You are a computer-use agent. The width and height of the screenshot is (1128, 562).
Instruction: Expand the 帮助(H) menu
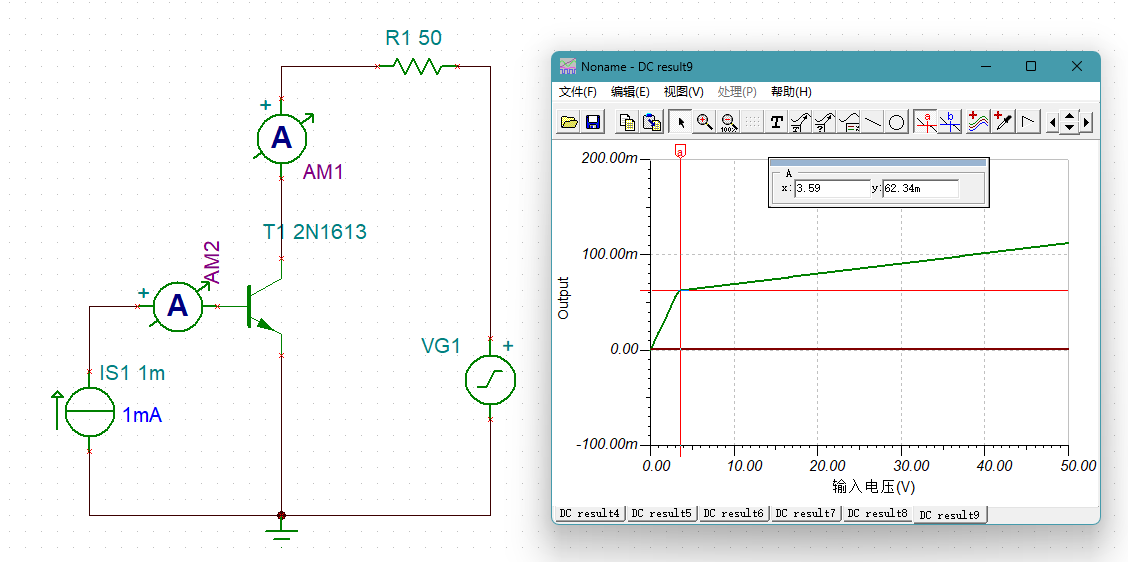click(791, 92)
